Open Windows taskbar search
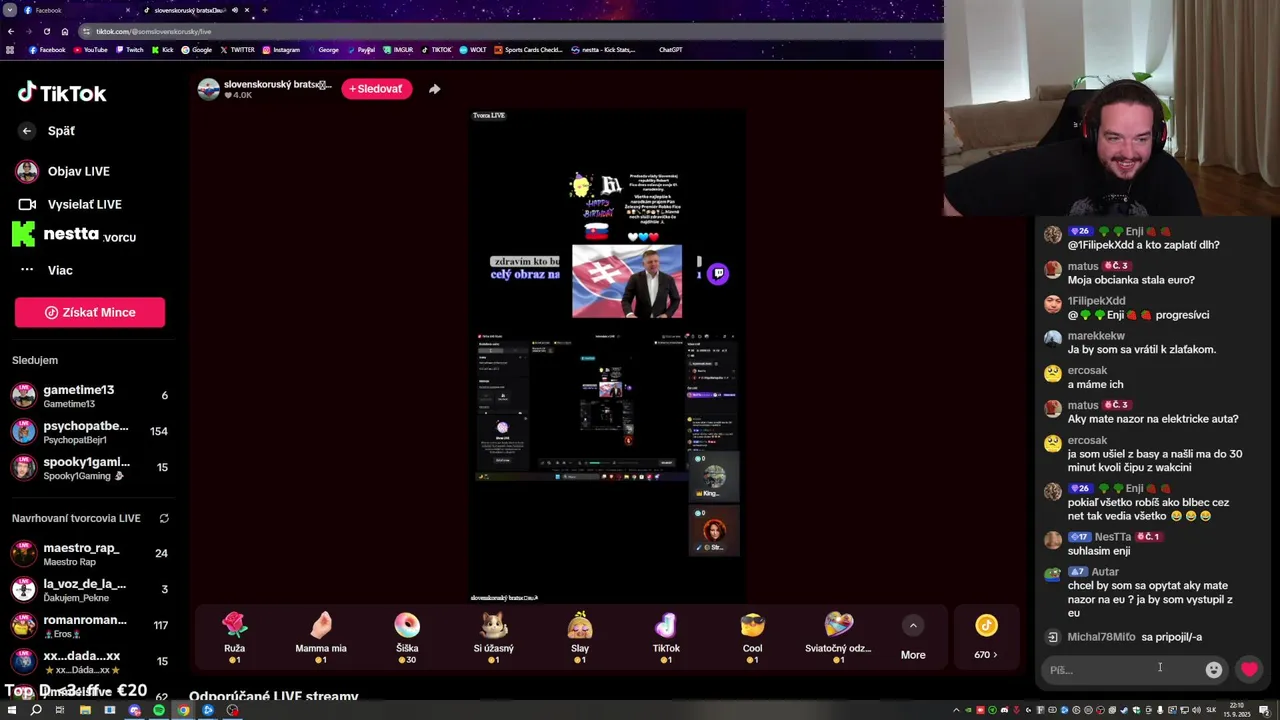Image resolution: width=1280 pixels, height=720 pixels. [36, 710]
